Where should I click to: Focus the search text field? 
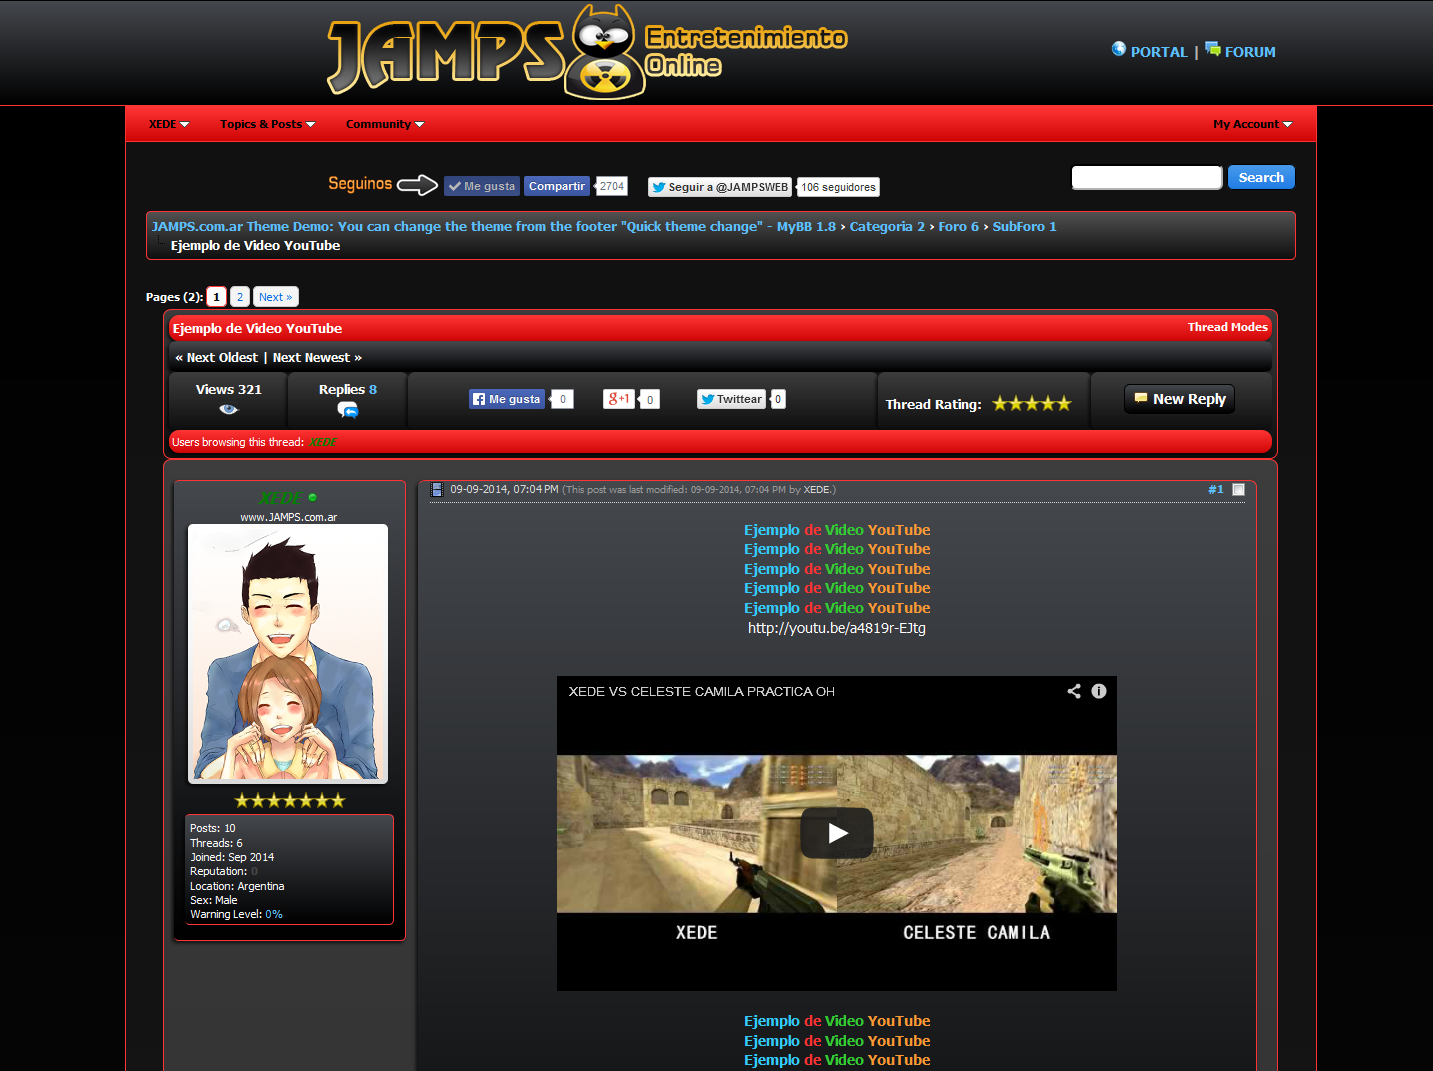[x=1147, y=177]
